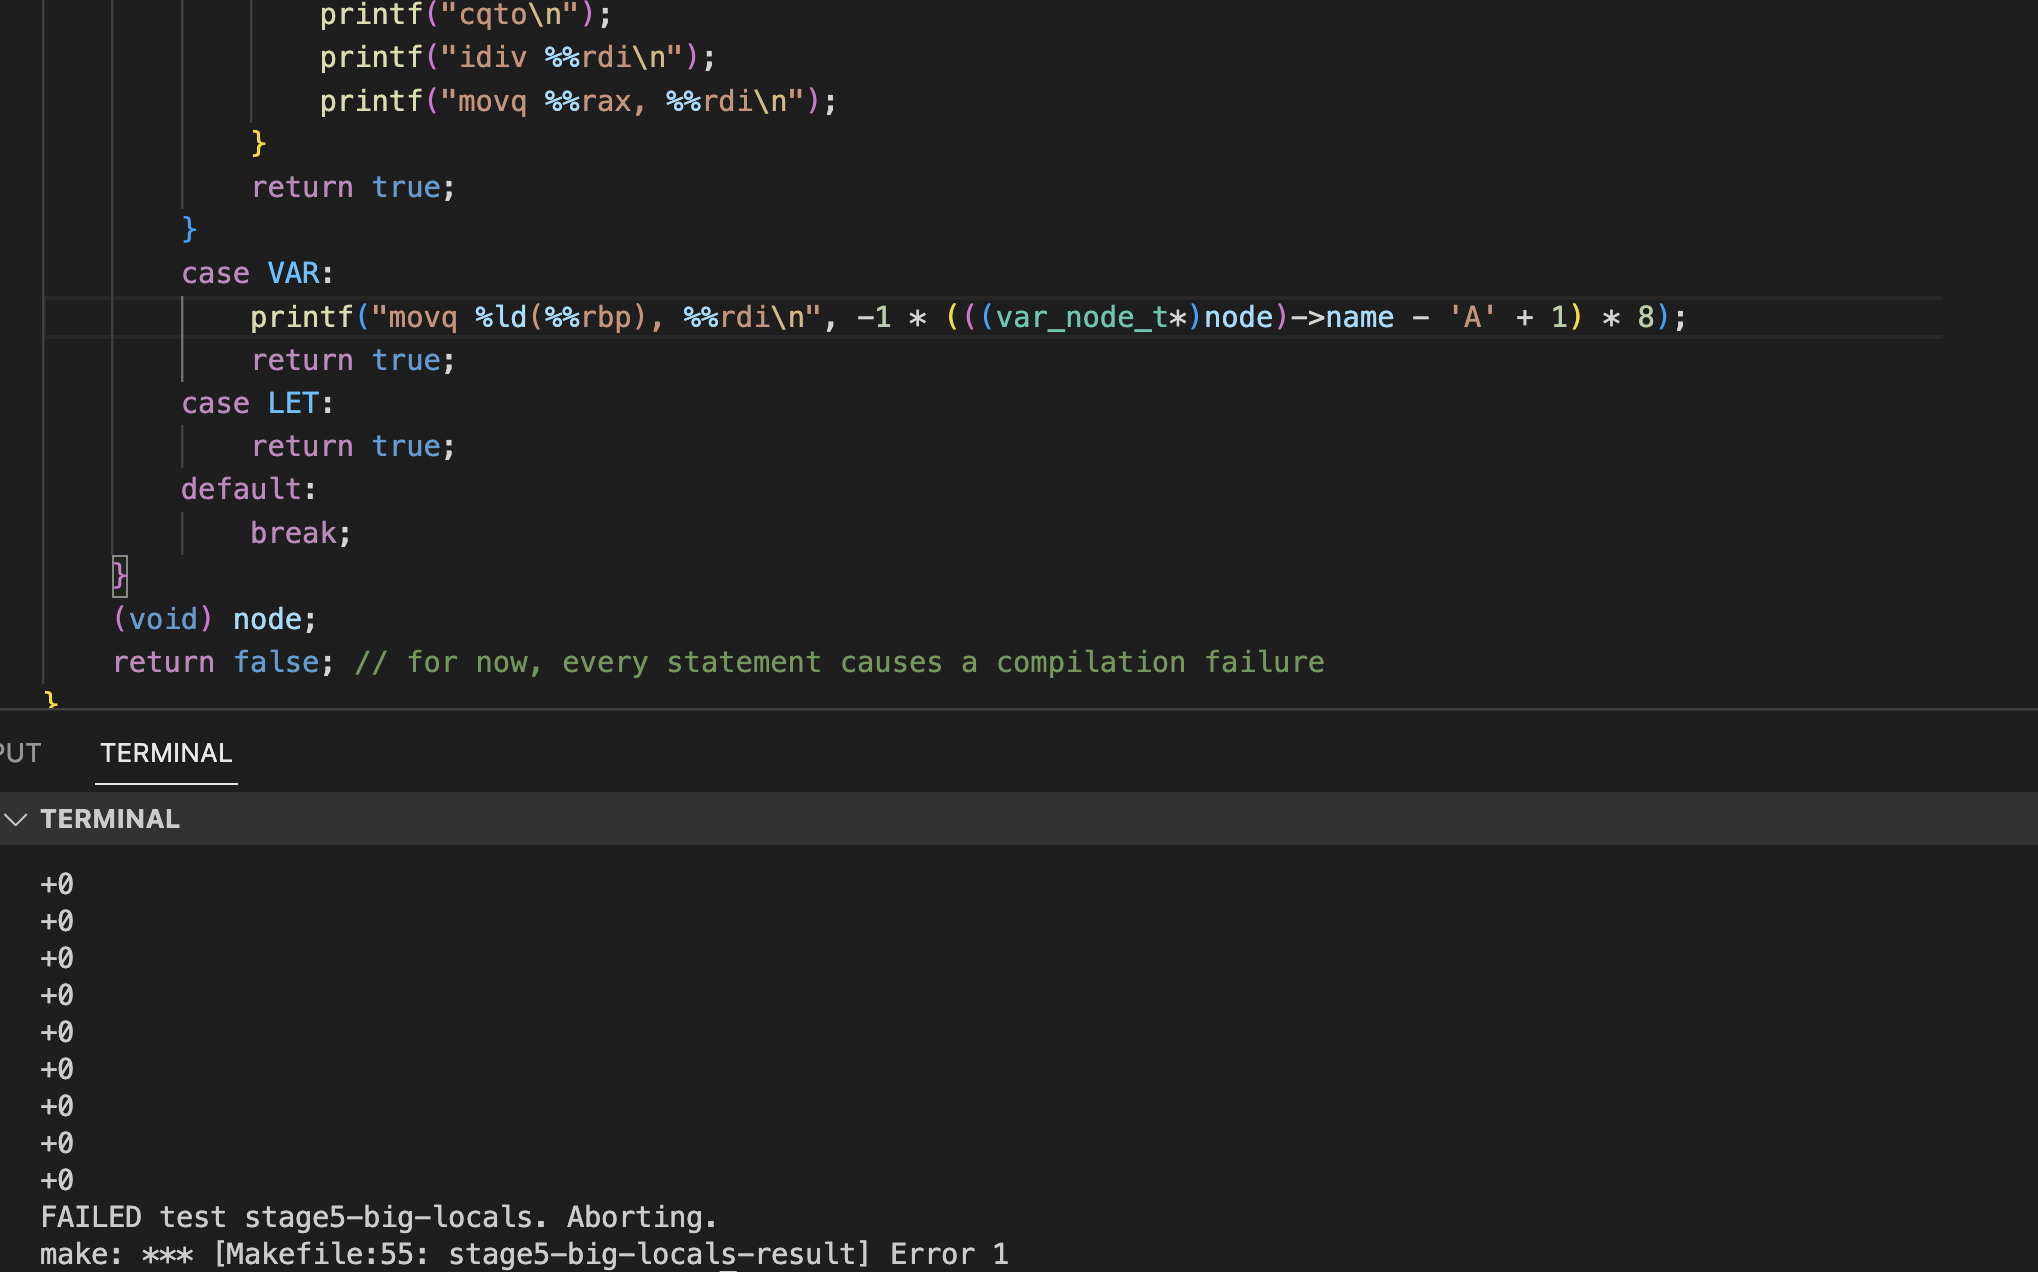The image size is (2038, 1272).
Task: Collapse the TERMINAL section chevron
Action: [16, 819]
